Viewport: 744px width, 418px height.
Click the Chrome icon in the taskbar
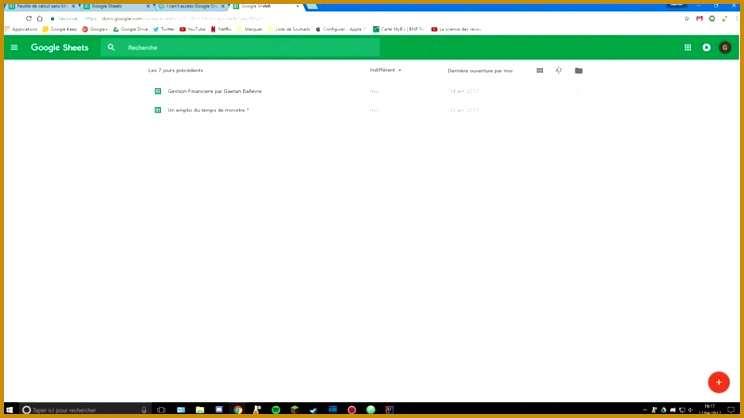(x=238, y=410)
